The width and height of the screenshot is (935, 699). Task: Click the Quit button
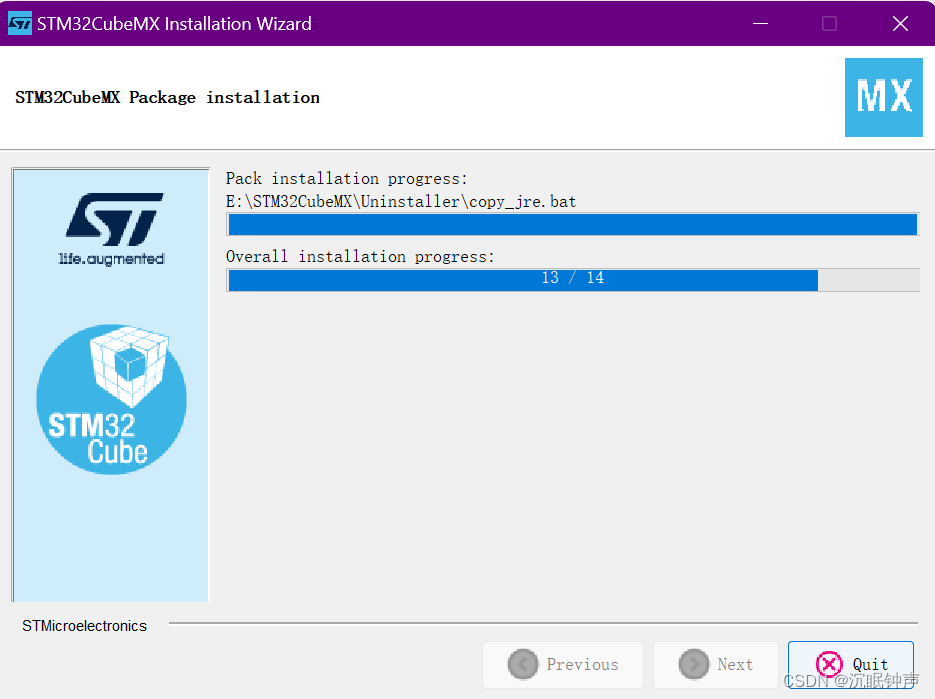[x=850, y=664]
